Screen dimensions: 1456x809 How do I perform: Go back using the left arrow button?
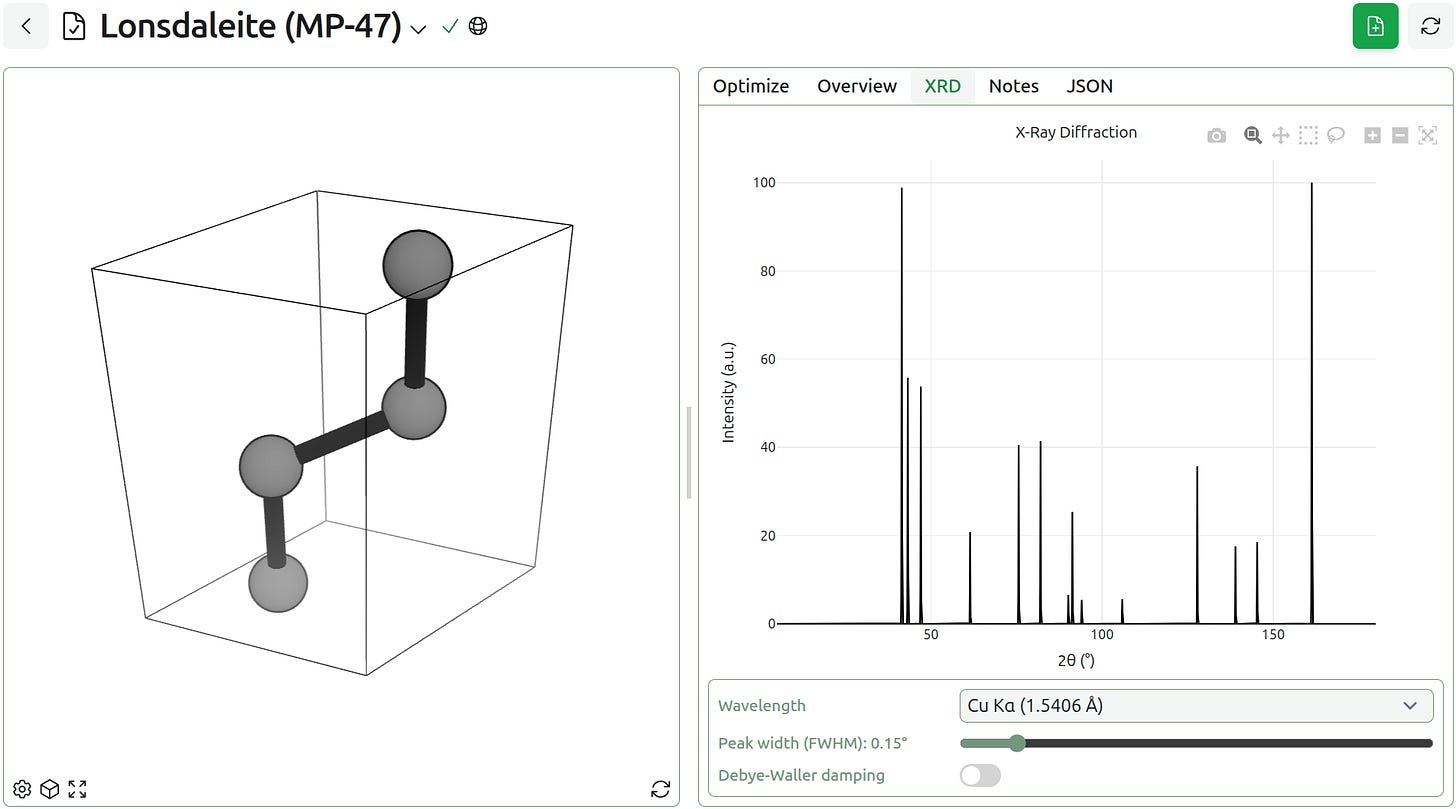point(26,26)
